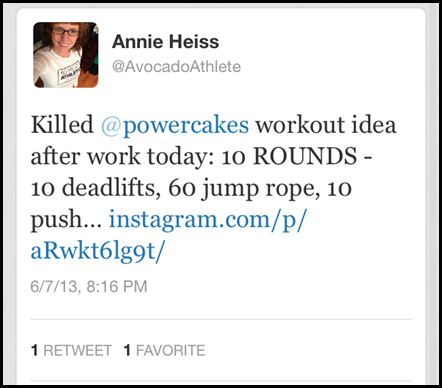Click the favorite count number before FAVORITE
442x388 pixels.
click(x=127, y=351)
